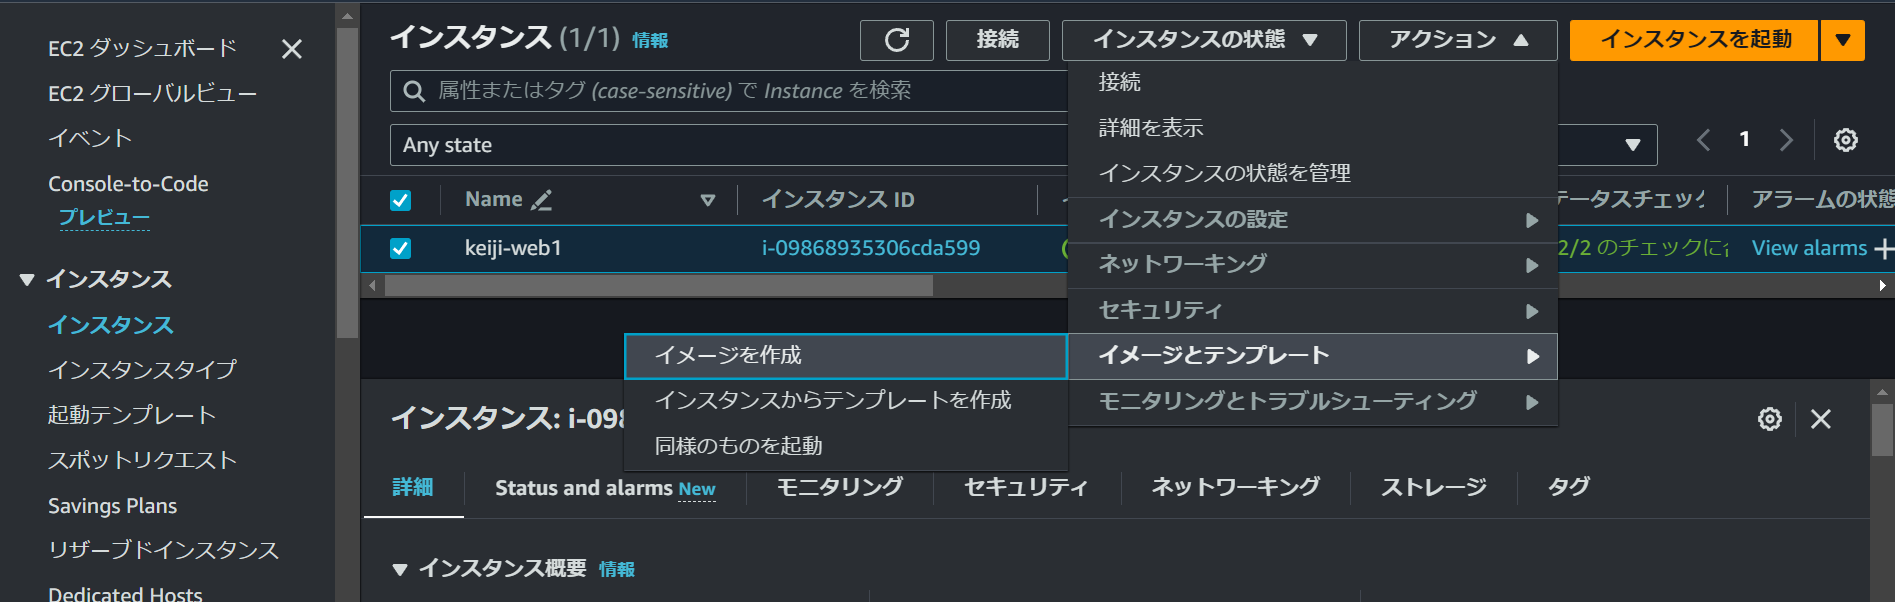
Task: Click the プレビュー link under Console-to-Code
Action: [104, 218]
